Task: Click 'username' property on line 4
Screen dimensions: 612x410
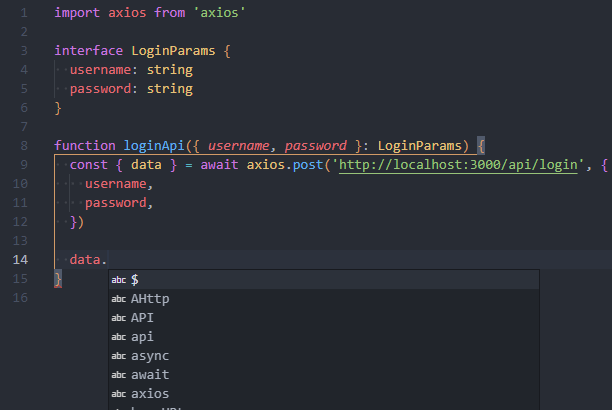Action: pyautogui.click(x=100, y=70)
